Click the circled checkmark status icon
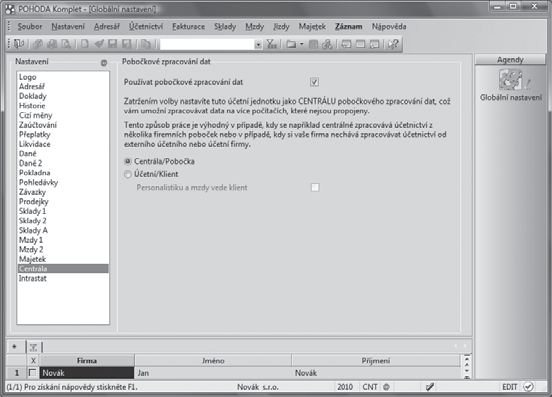This screenshot has width=552, height=397. pyautogui.click(x=528, y=386)
